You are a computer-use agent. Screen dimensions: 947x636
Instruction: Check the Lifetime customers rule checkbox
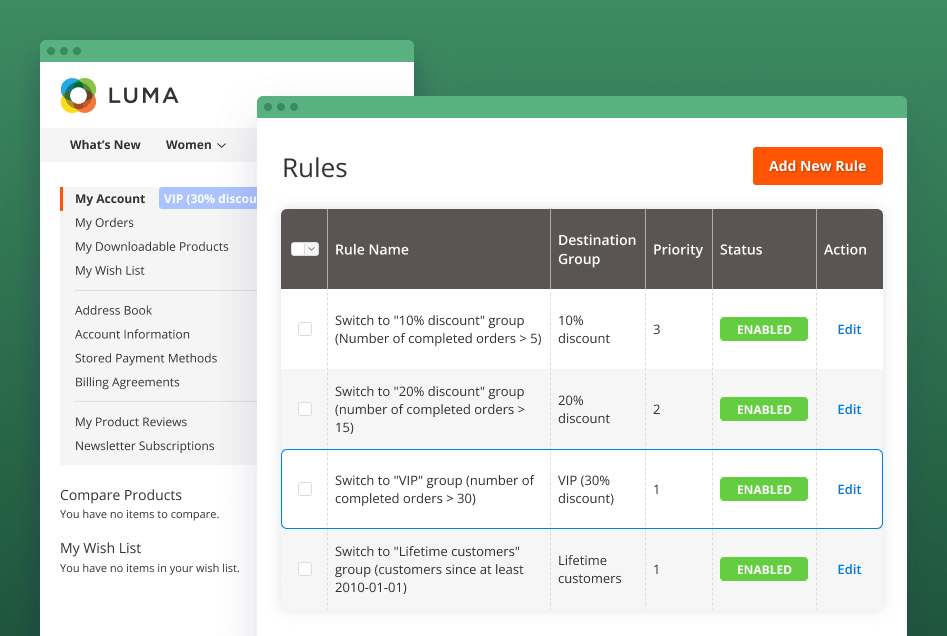304,569
